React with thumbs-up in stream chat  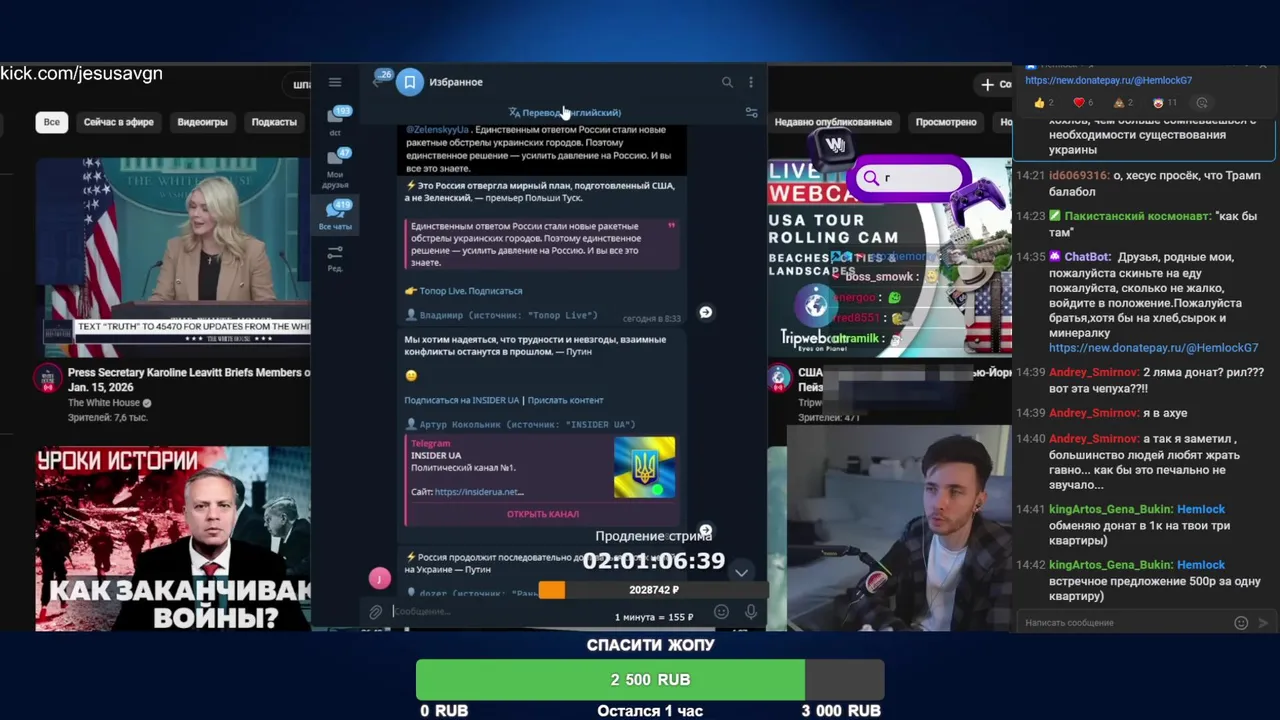pos(1044,103)
